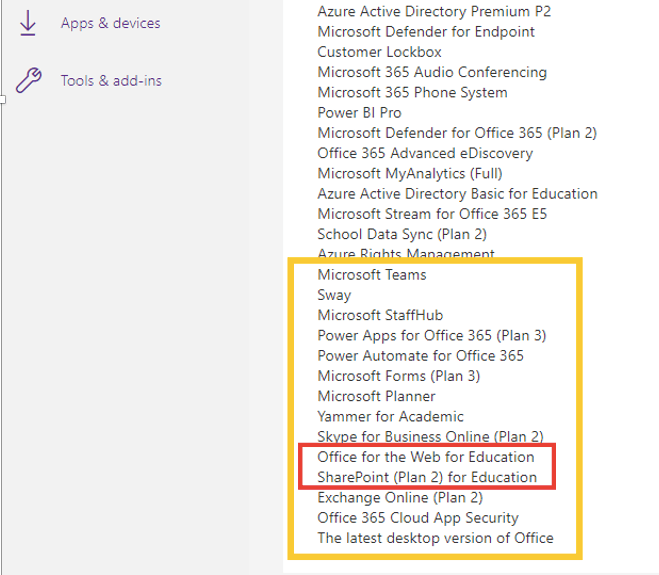Click the Customer Lockbox entry
Image resolution: width=659 pixels, height=575 pixels.
[379, 52]
